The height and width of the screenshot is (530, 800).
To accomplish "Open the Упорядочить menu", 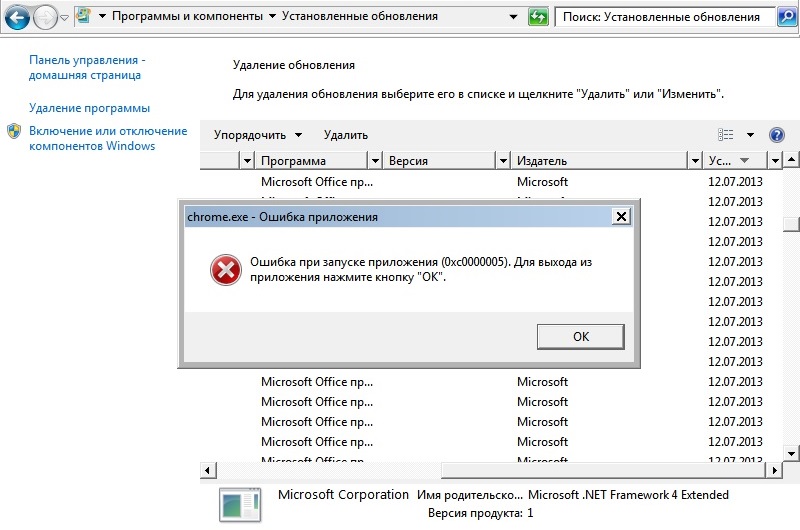I will coord(258,135).
